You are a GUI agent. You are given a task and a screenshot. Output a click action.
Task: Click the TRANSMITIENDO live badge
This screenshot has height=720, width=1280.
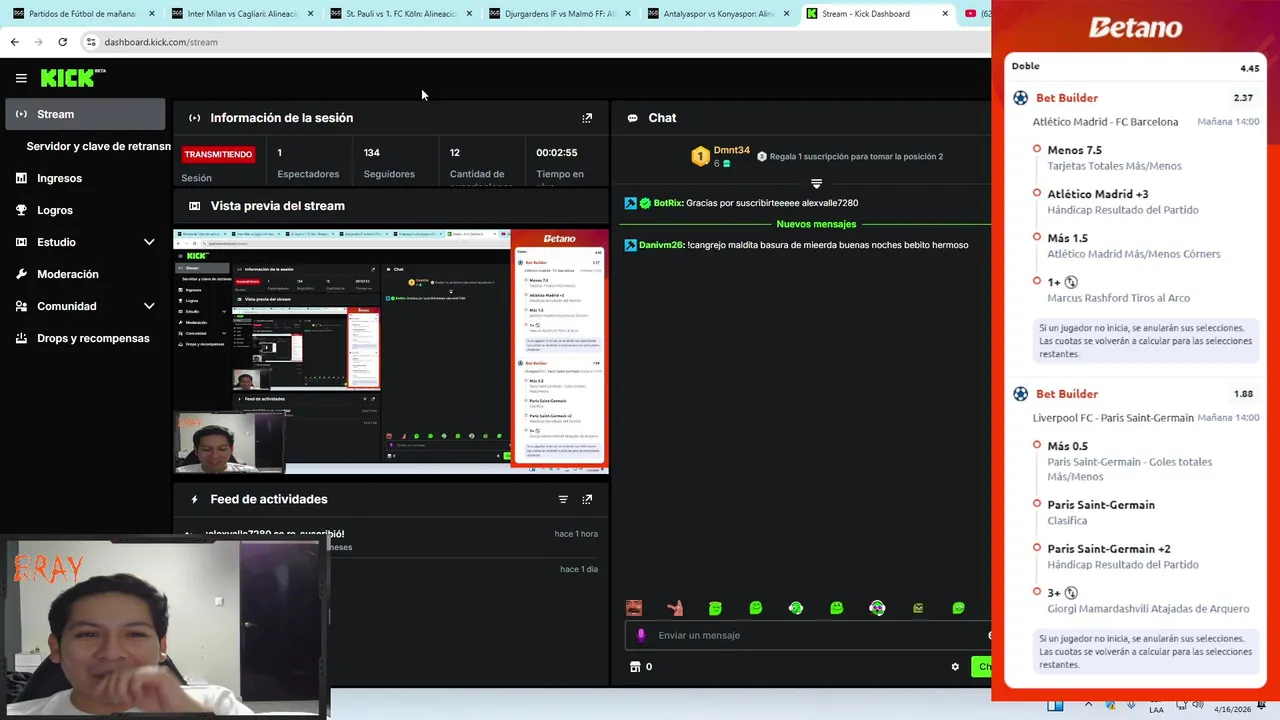tap(218, 154)
